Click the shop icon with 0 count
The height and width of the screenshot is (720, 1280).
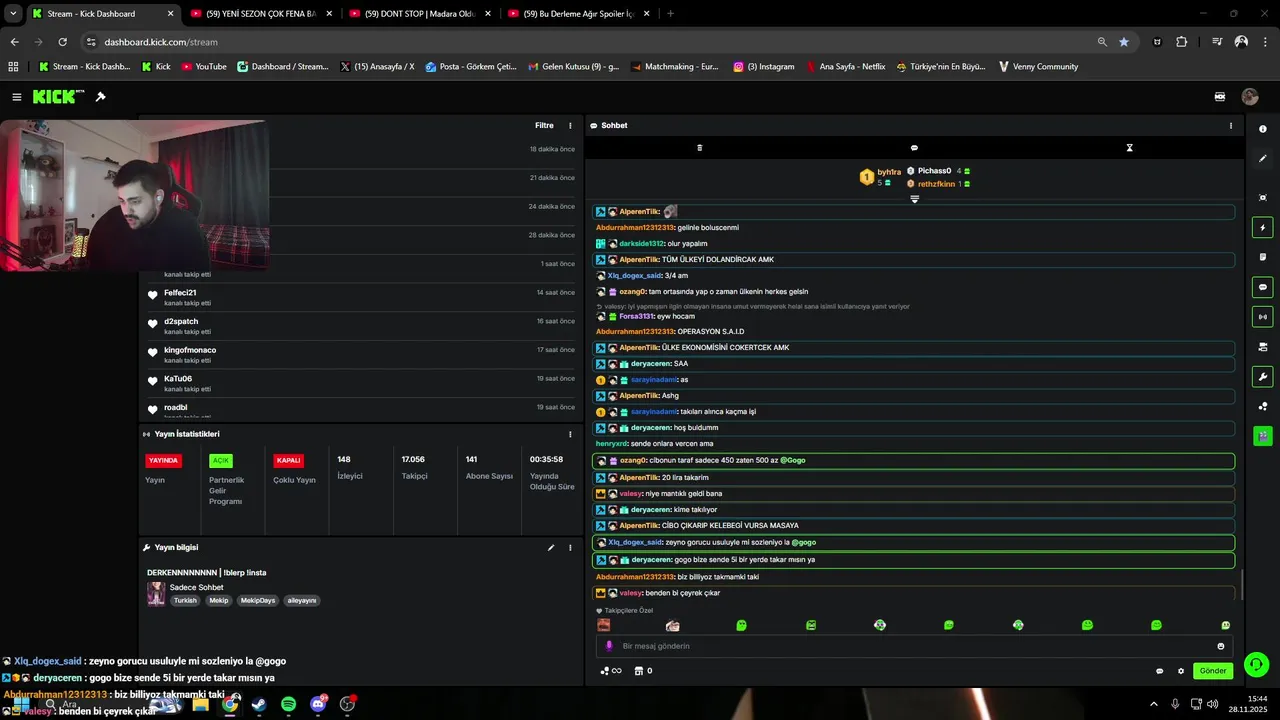(644, 671)
